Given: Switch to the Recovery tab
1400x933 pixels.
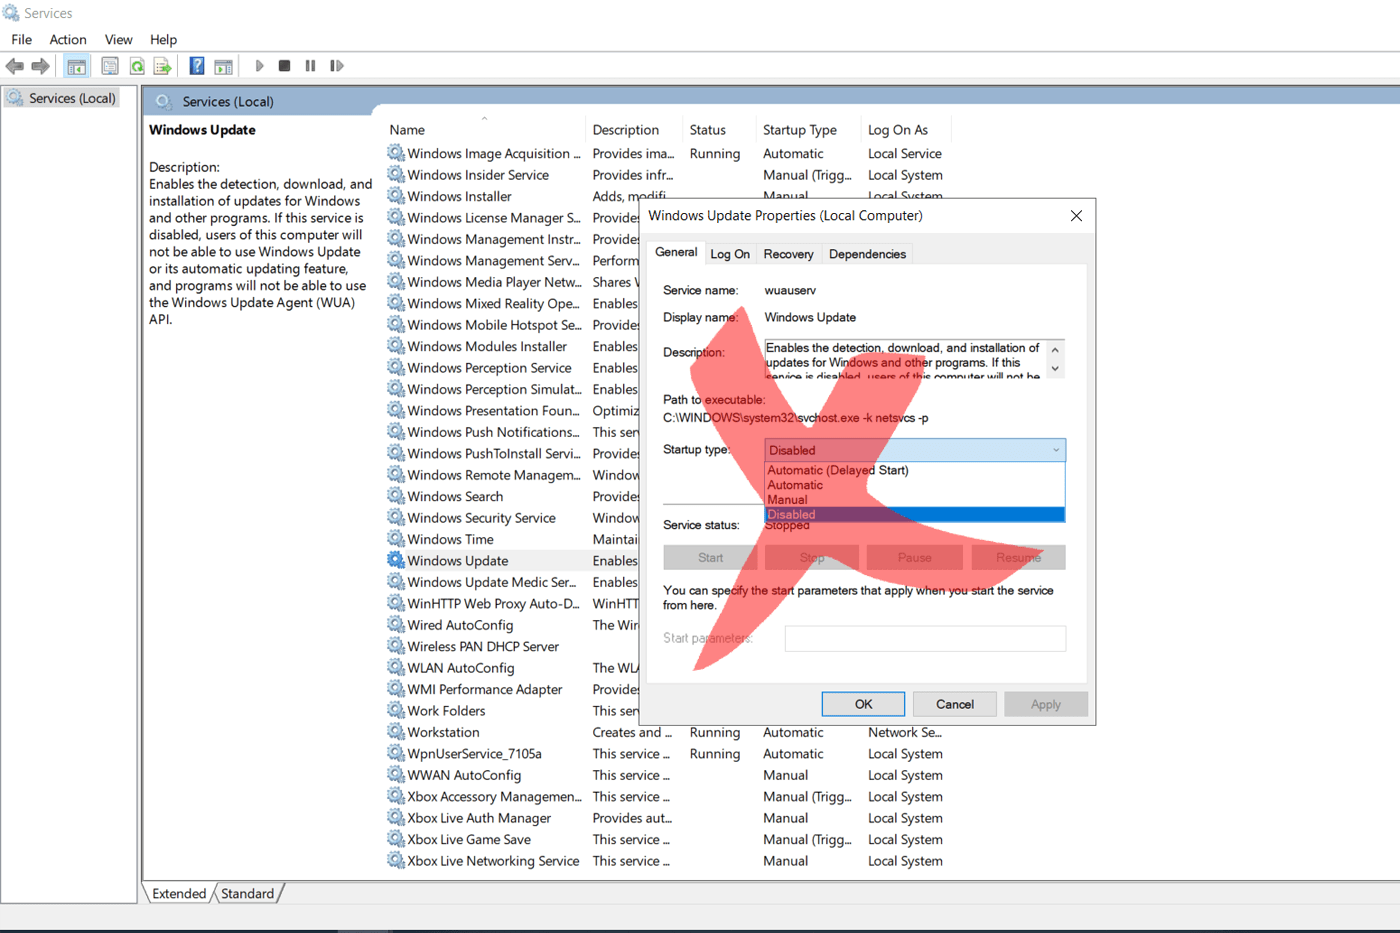Looking at the screenshot, I should 788,254.
